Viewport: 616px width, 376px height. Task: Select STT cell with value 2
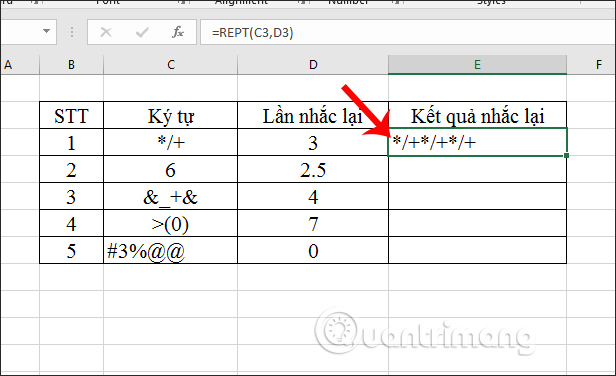72,169
